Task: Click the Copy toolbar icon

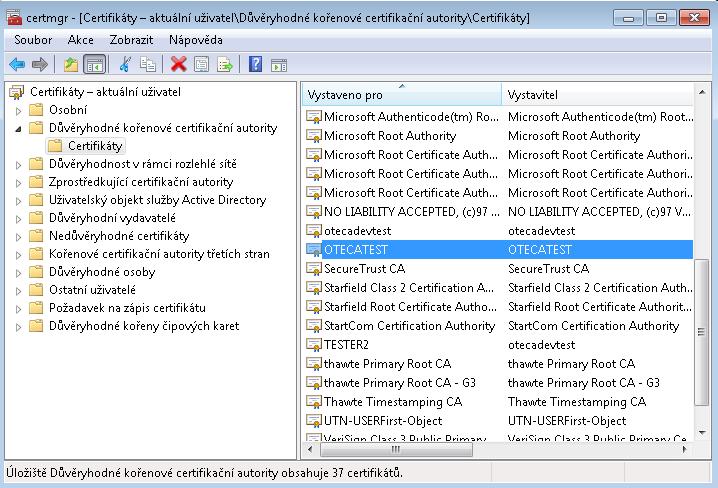Action: point(147,65)
